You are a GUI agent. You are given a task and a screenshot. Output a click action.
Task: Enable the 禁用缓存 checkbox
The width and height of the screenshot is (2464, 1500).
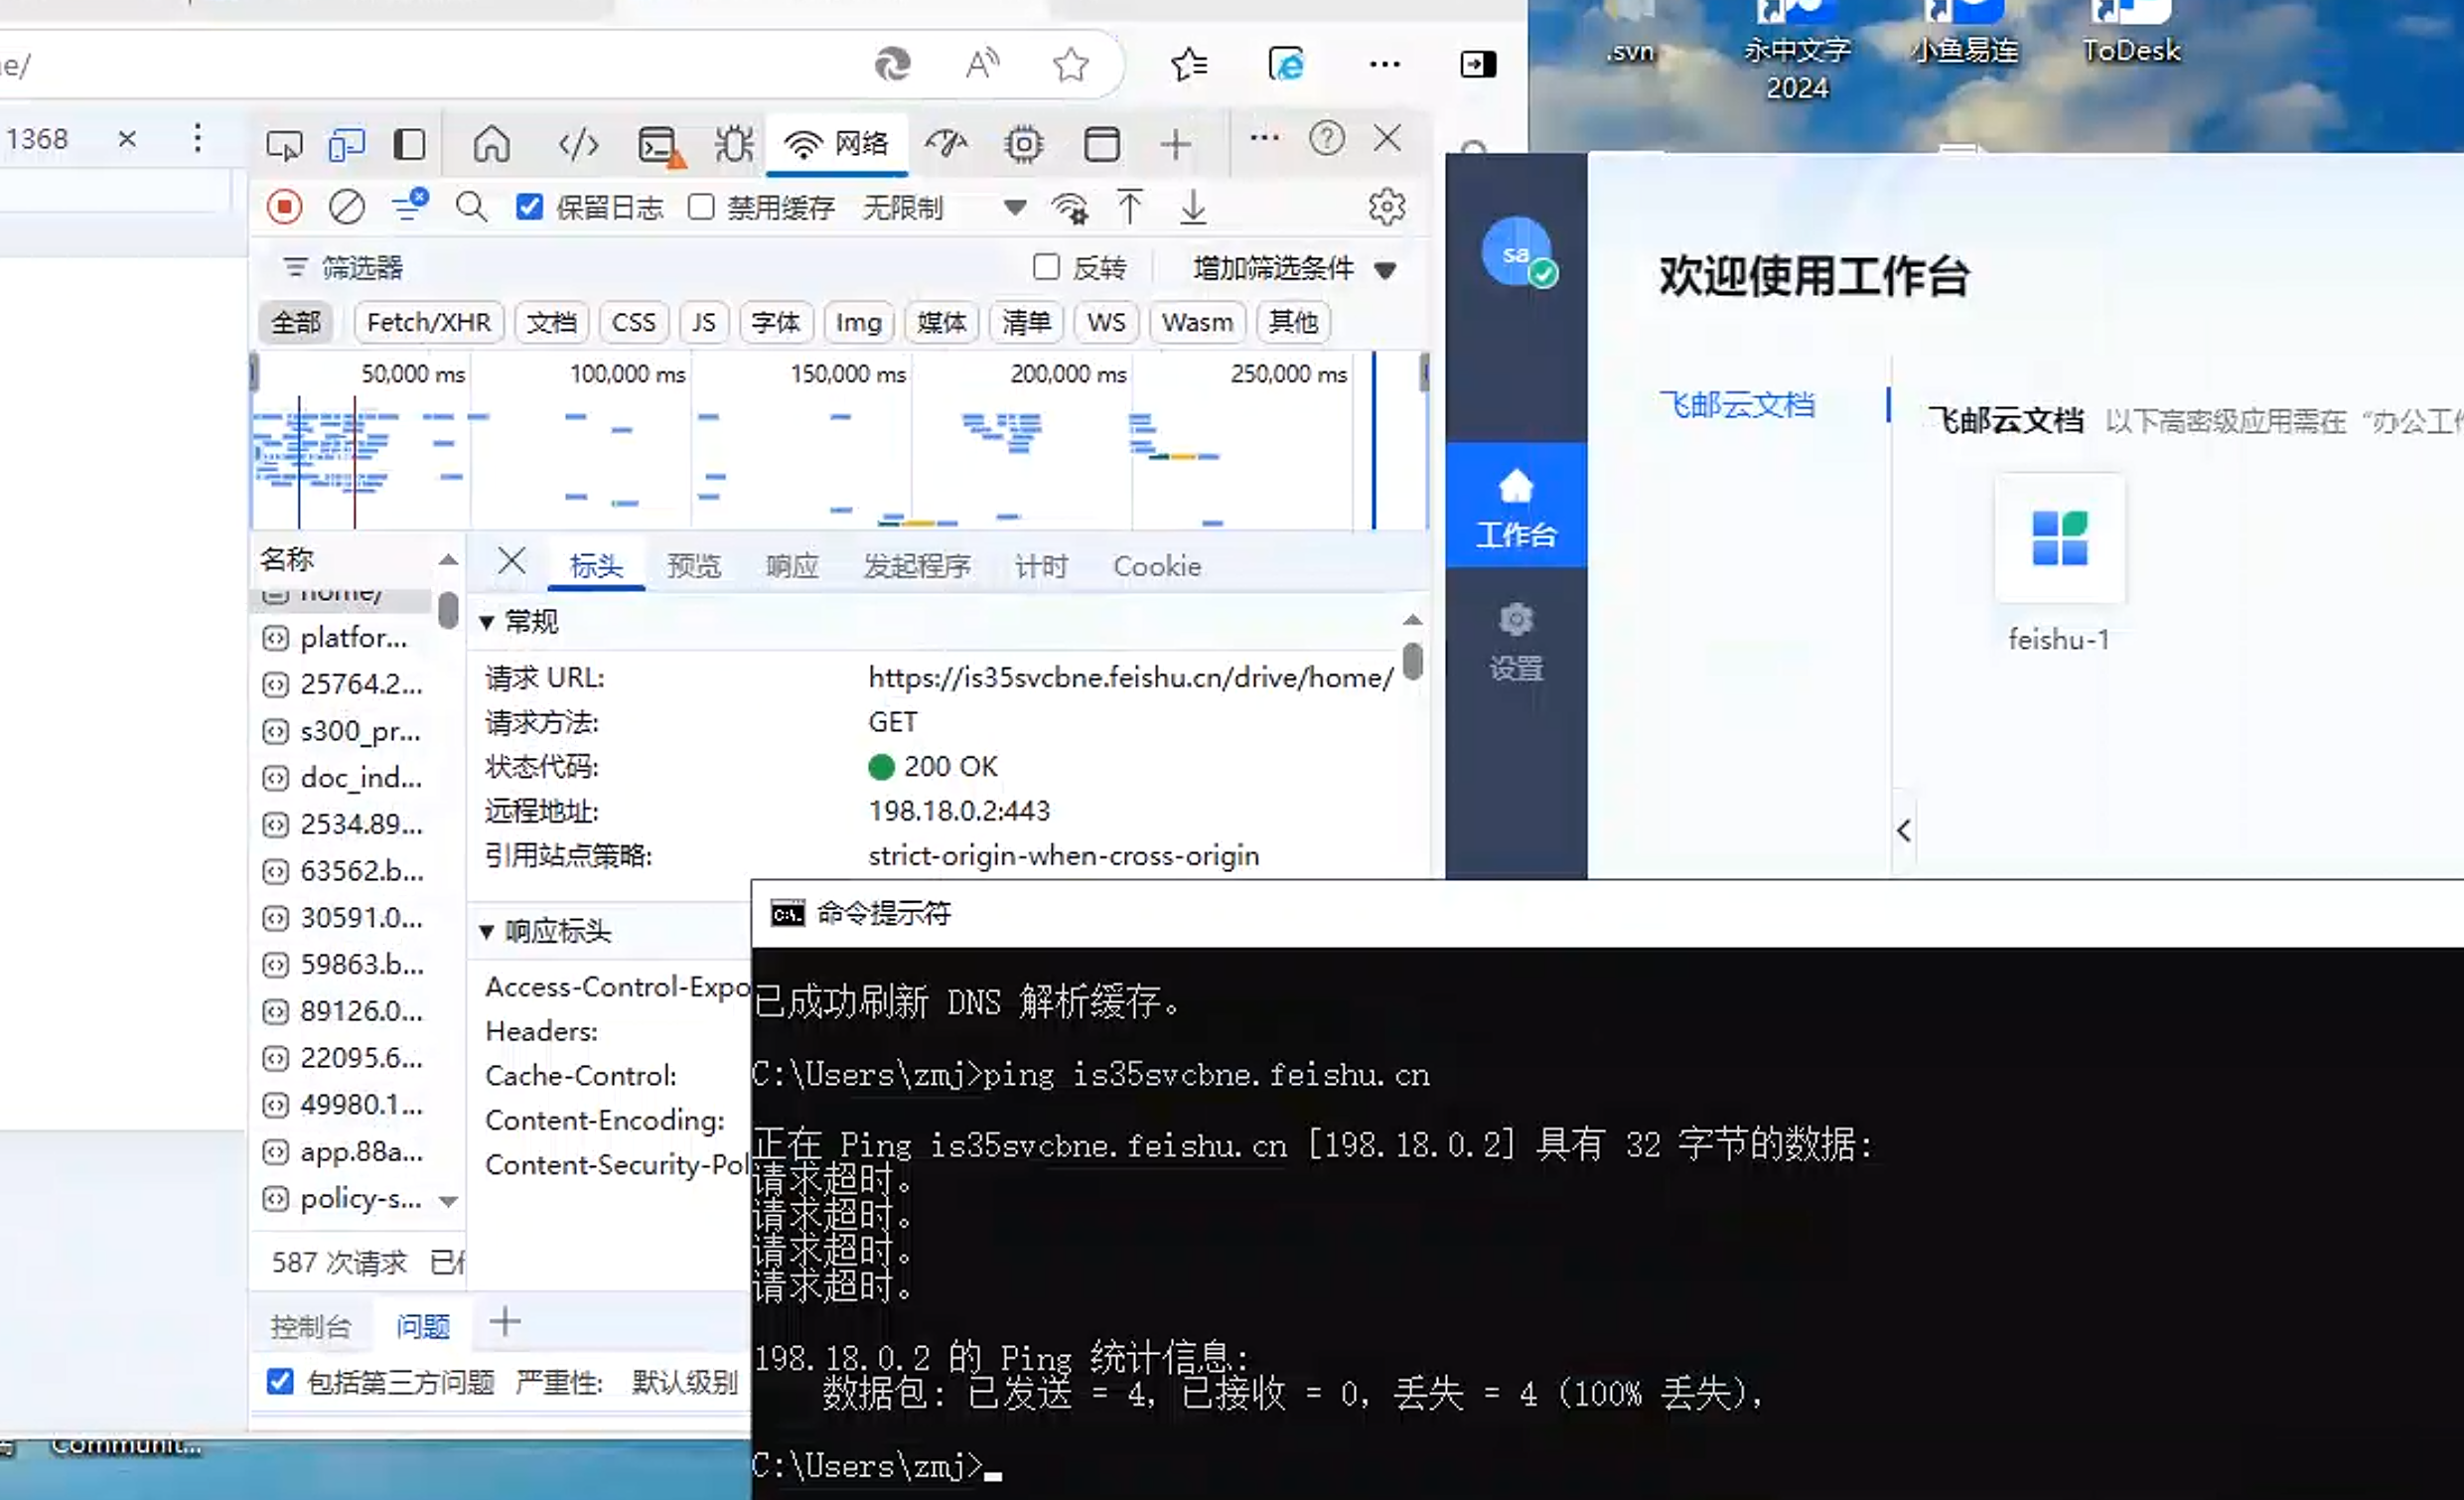[701, 207]
